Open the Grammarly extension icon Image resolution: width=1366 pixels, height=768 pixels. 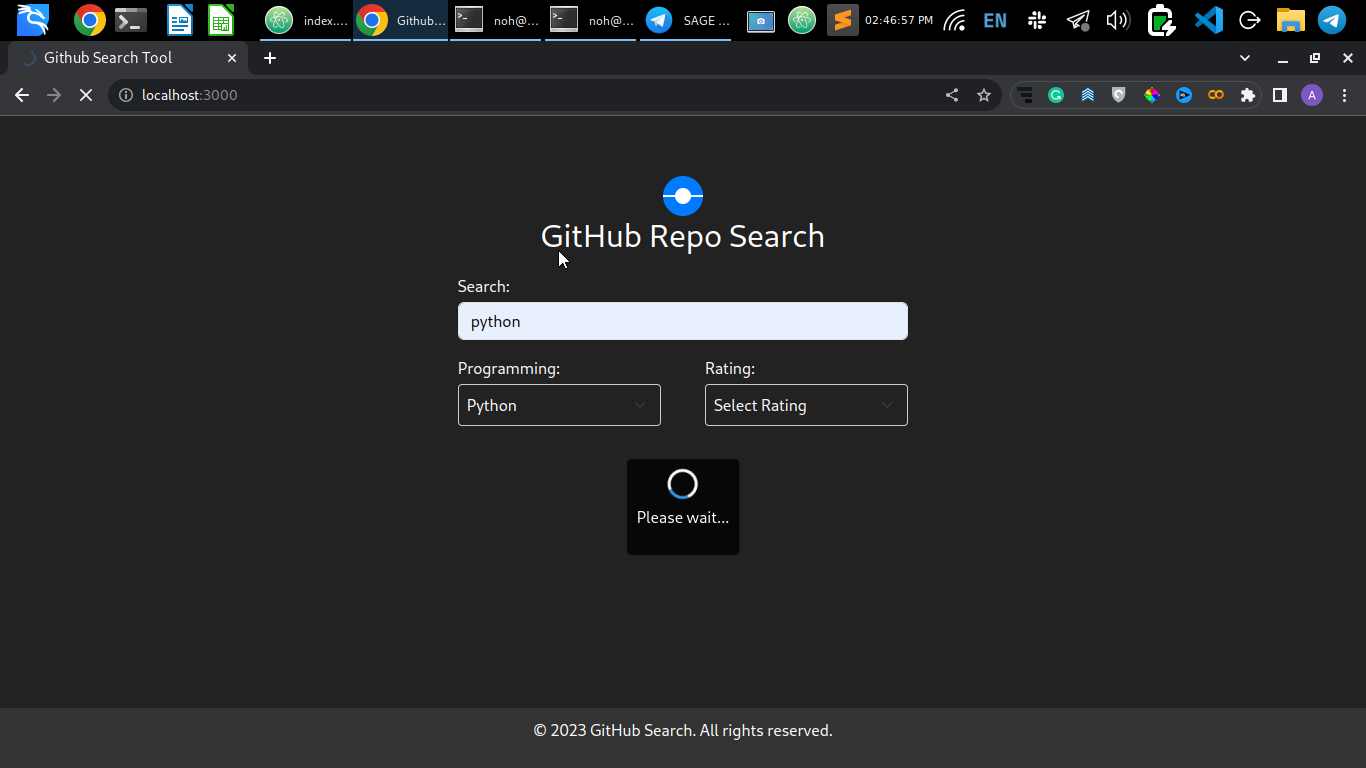tap(1056, 95)
